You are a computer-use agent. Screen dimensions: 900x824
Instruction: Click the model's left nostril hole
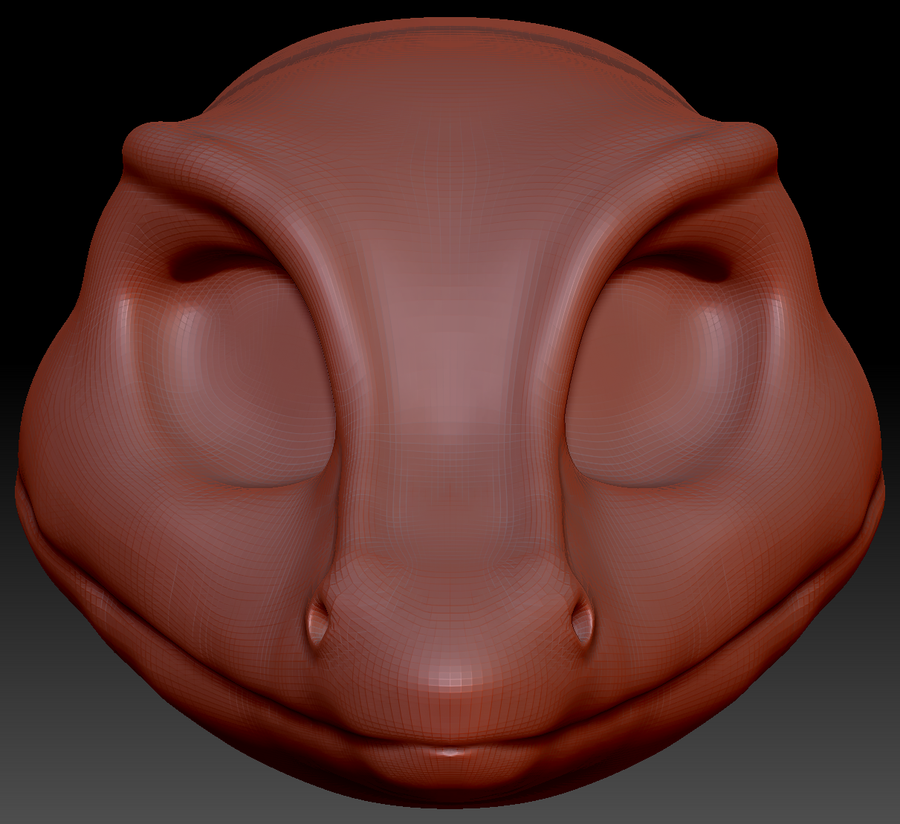coord(320,624)
